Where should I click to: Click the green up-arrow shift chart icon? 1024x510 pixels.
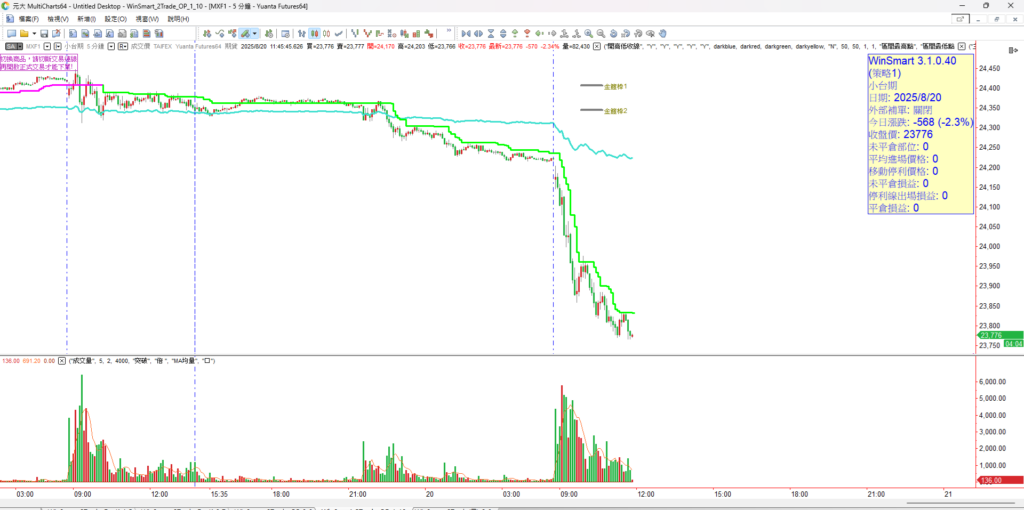coord(515,33)
